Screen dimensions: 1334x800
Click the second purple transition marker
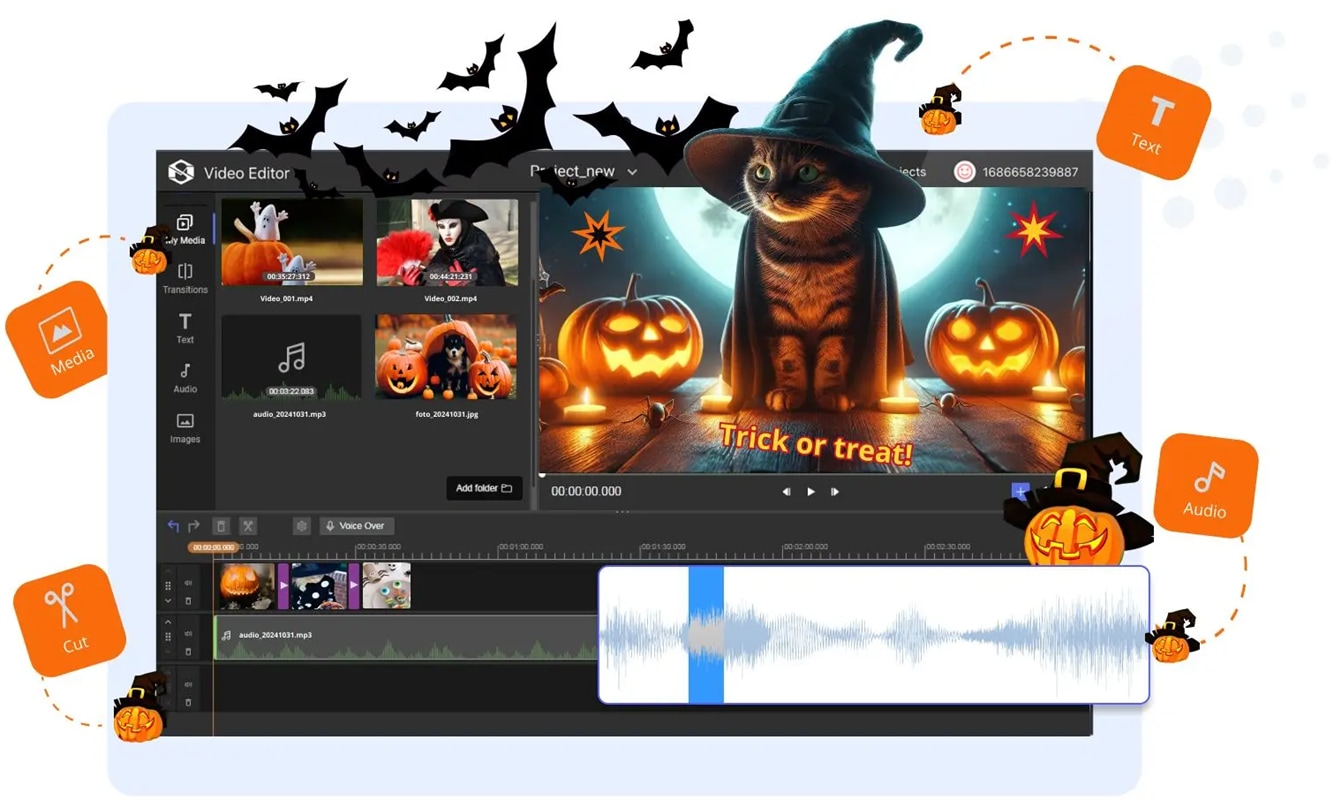(x=354, y=586)
